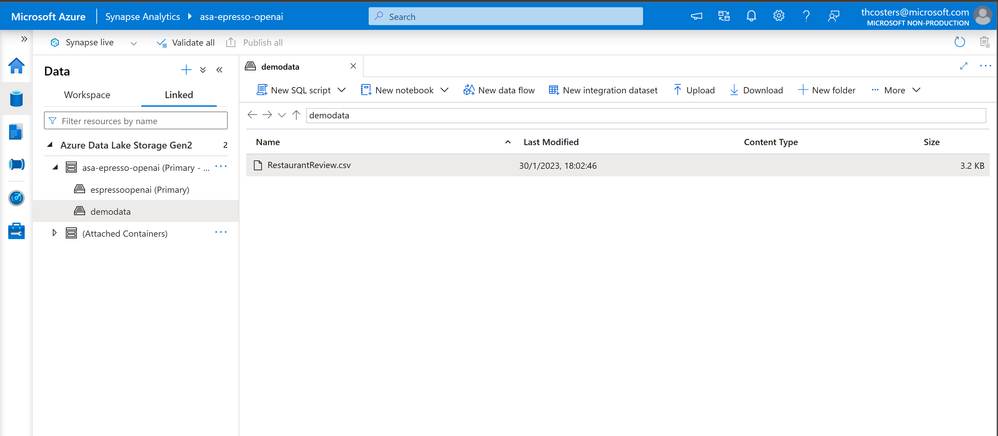Image resolution: width=998 pixels, height=436 pixels.
Task: Click the demodata path field
Action: tap(645, 115)
